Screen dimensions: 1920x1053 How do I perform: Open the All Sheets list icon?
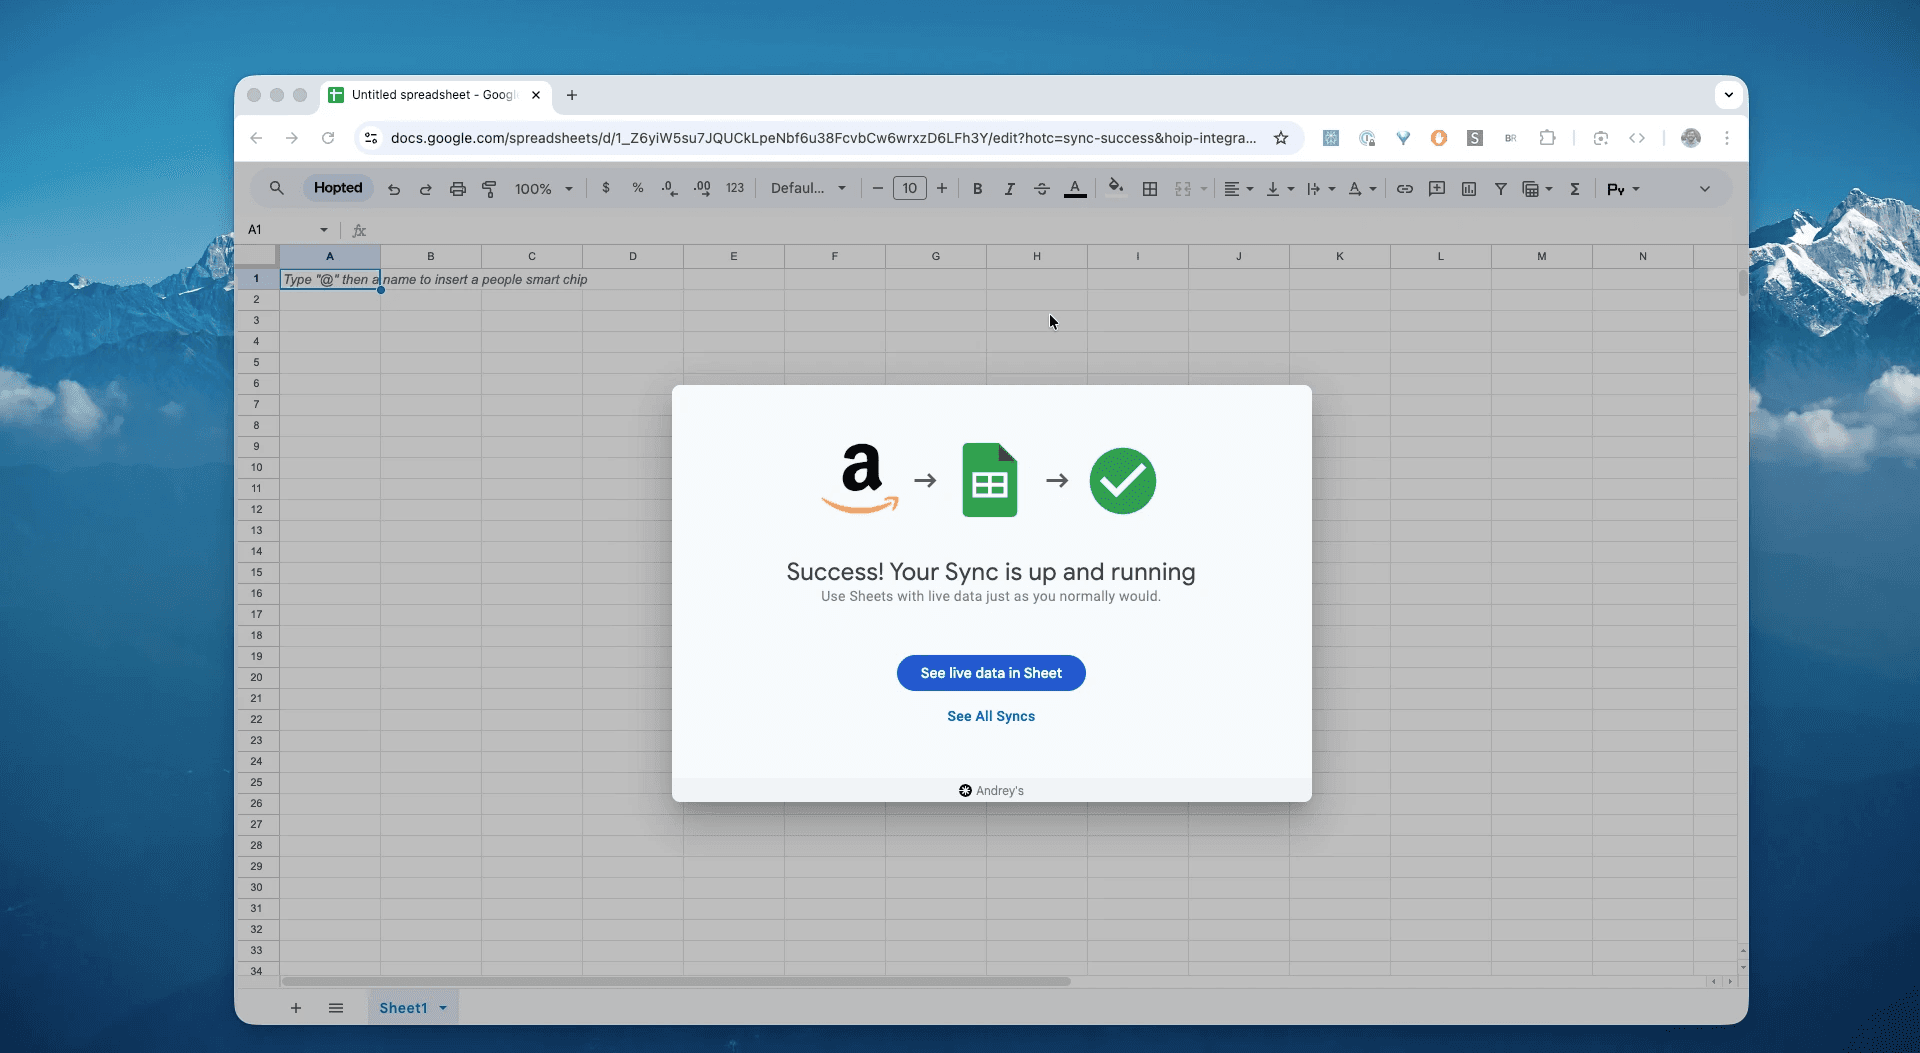336,1008
